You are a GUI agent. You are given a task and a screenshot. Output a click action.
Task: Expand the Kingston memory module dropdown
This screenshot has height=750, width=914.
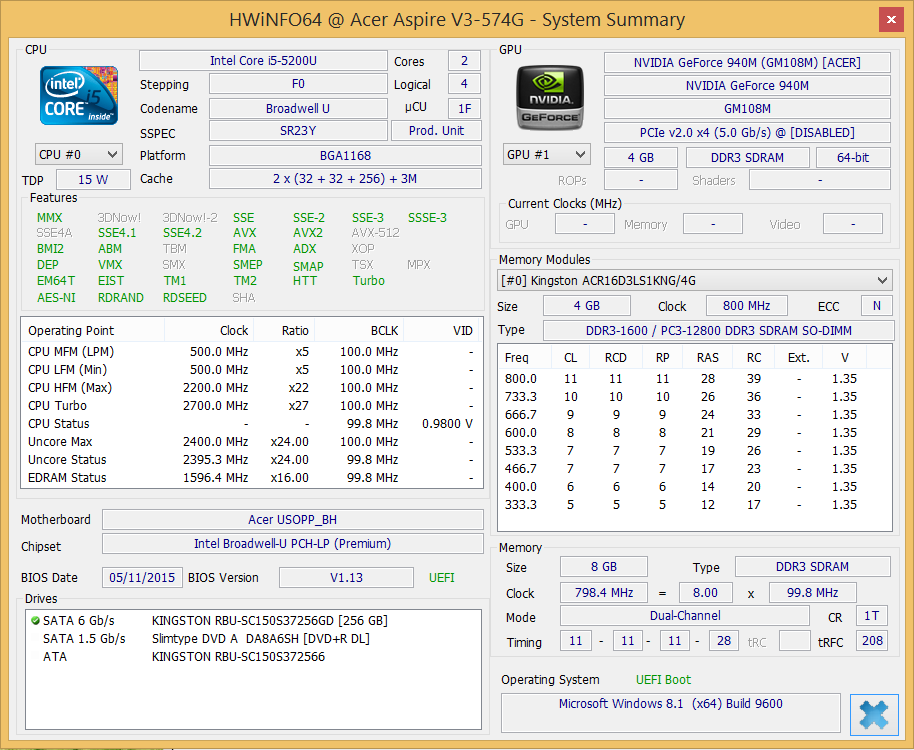[694, 280]
